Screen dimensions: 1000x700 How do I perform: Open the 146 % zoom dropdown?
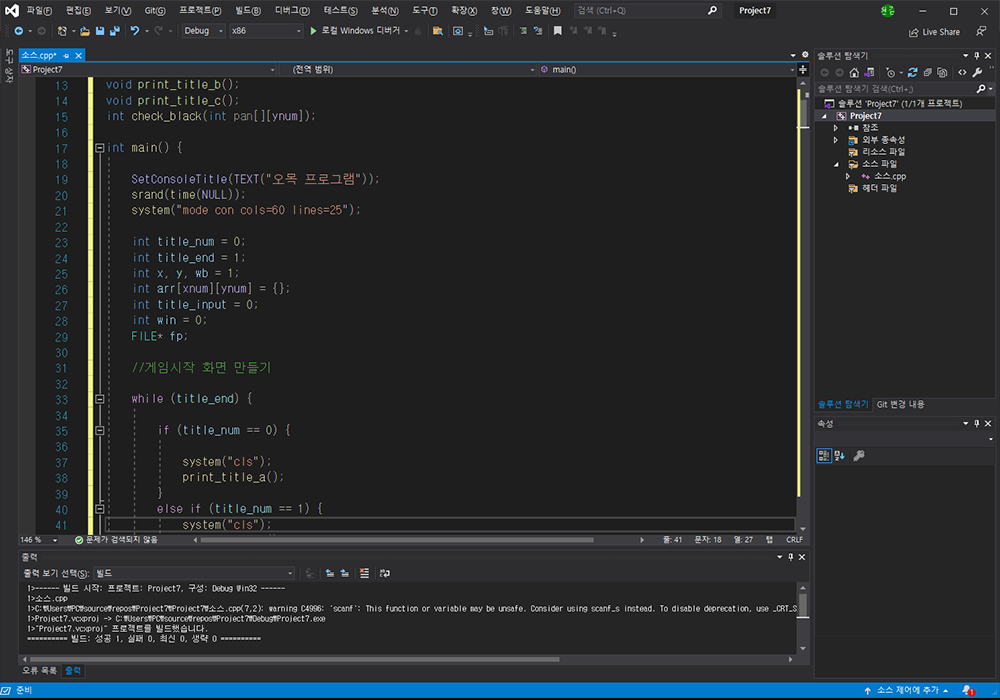(x=38, y=540)
